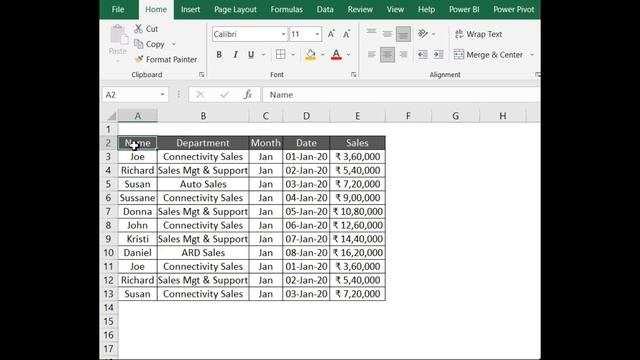640x360 pixels.
Task: Apply borders using the Borders icon
Action: [x=280, y=54]
